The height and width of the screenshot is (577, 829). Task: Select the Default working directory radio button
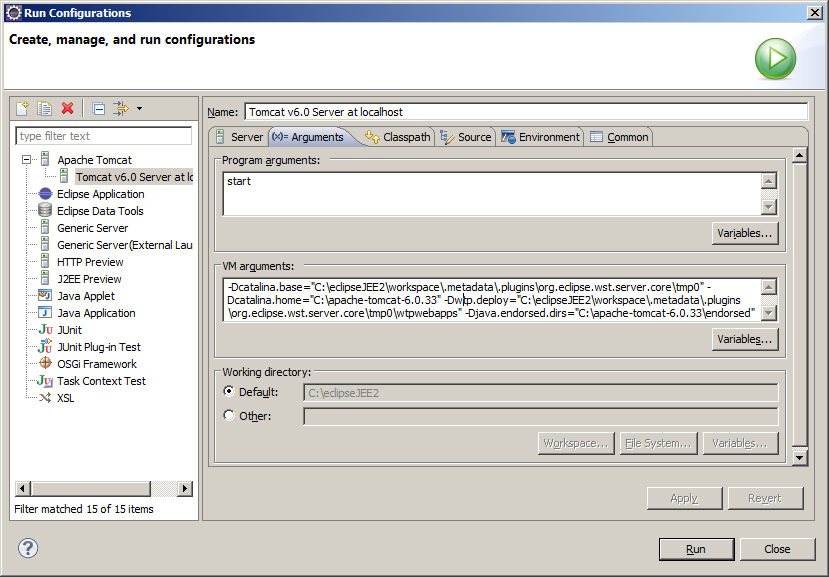pyautogui.click(x=228, y=392)
